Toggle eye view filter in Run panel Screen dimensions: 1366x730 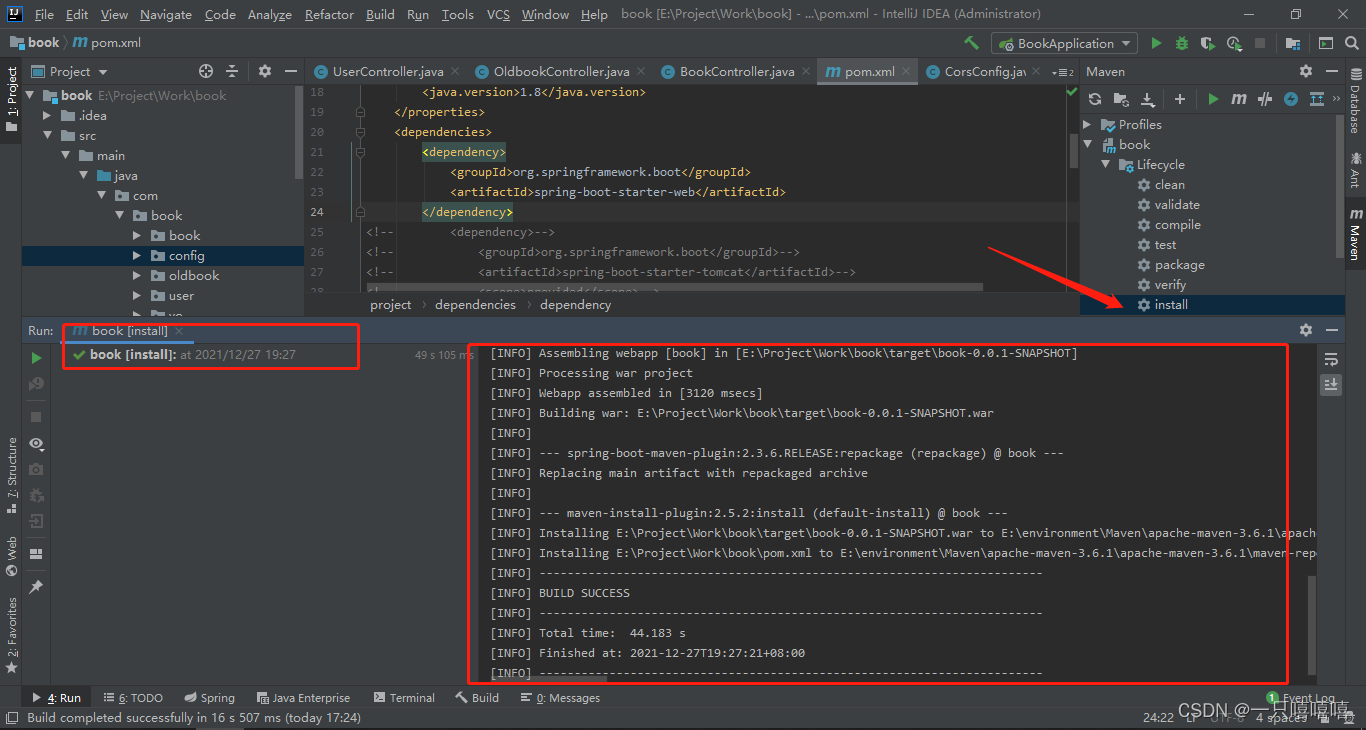tap(36, 443)
